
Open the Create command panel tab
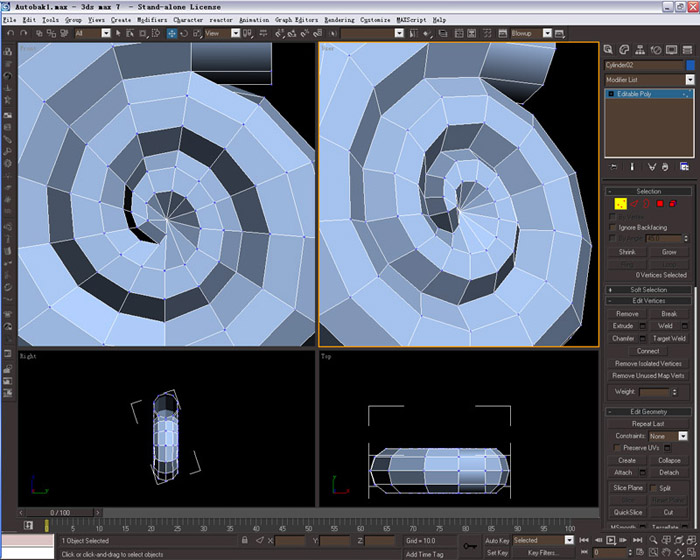(608, 50)
